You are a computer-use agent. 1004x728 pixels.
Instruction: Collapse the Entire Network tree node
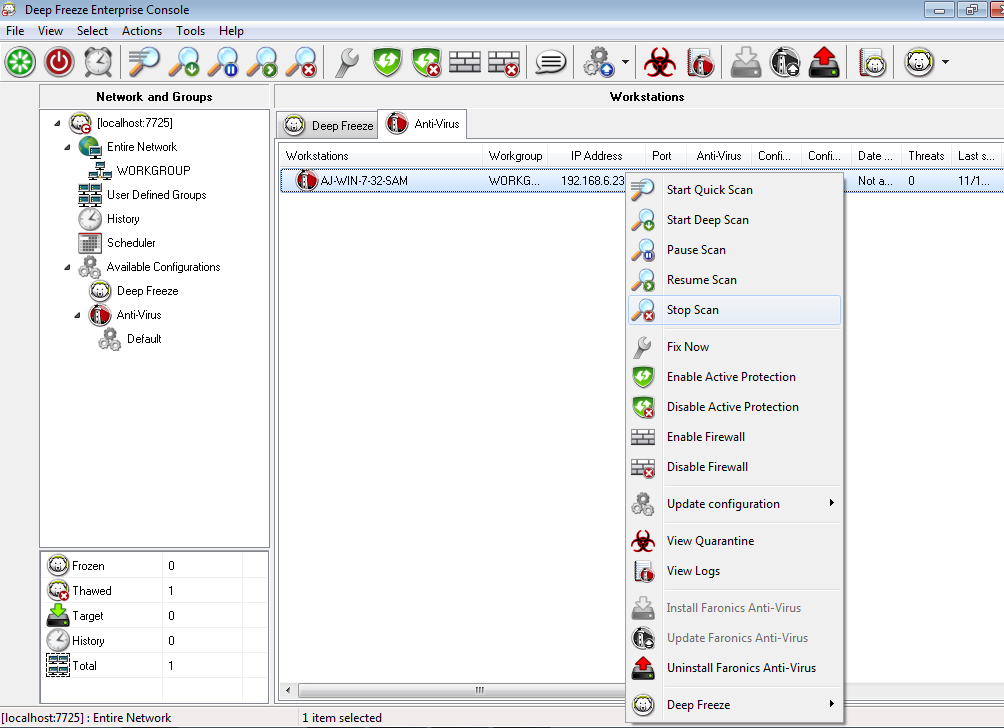[x=67, y=147]
